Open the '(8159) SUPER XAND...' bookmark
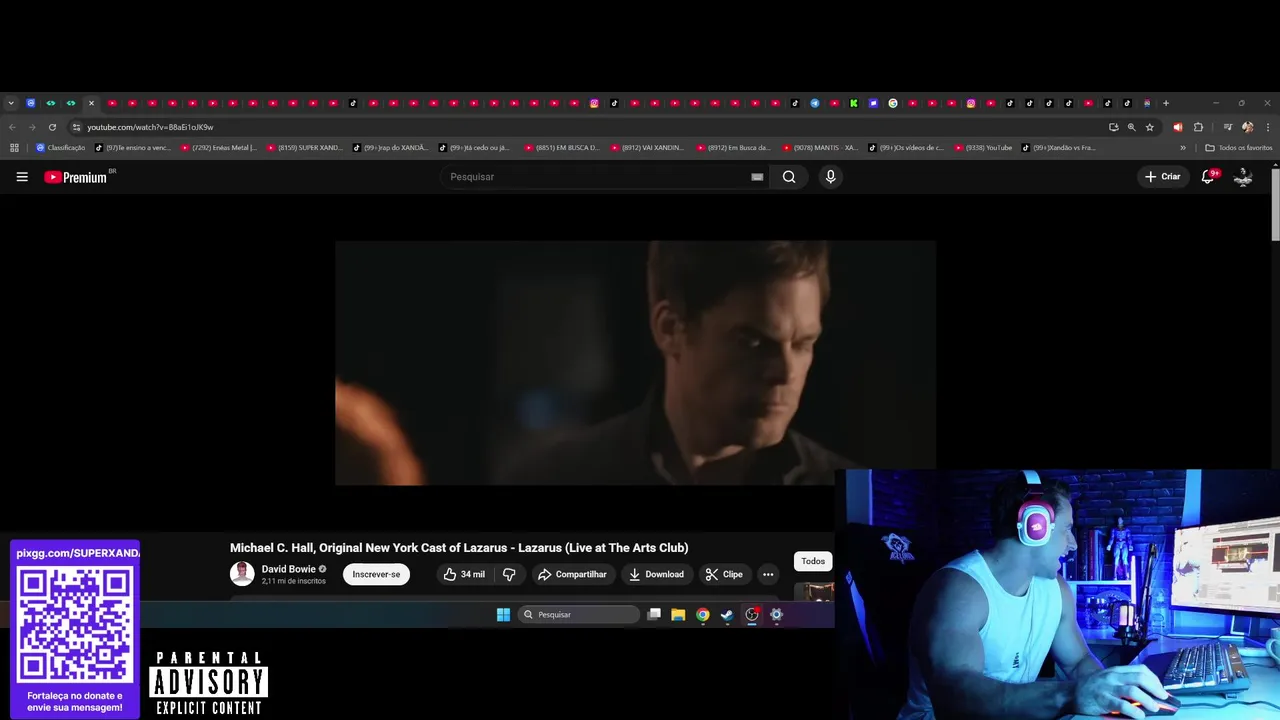This screenshot has height=720, width=1280. point(304,148)
